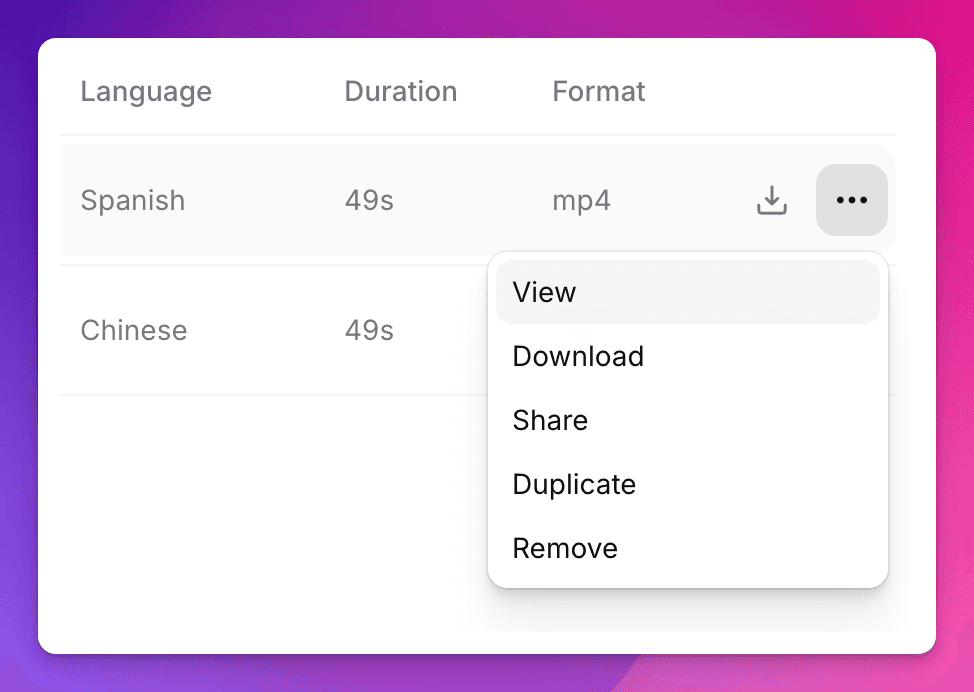Screen dimensions: 974x692
Task: Click the Language column header
Action: click(x=146, y=92)
